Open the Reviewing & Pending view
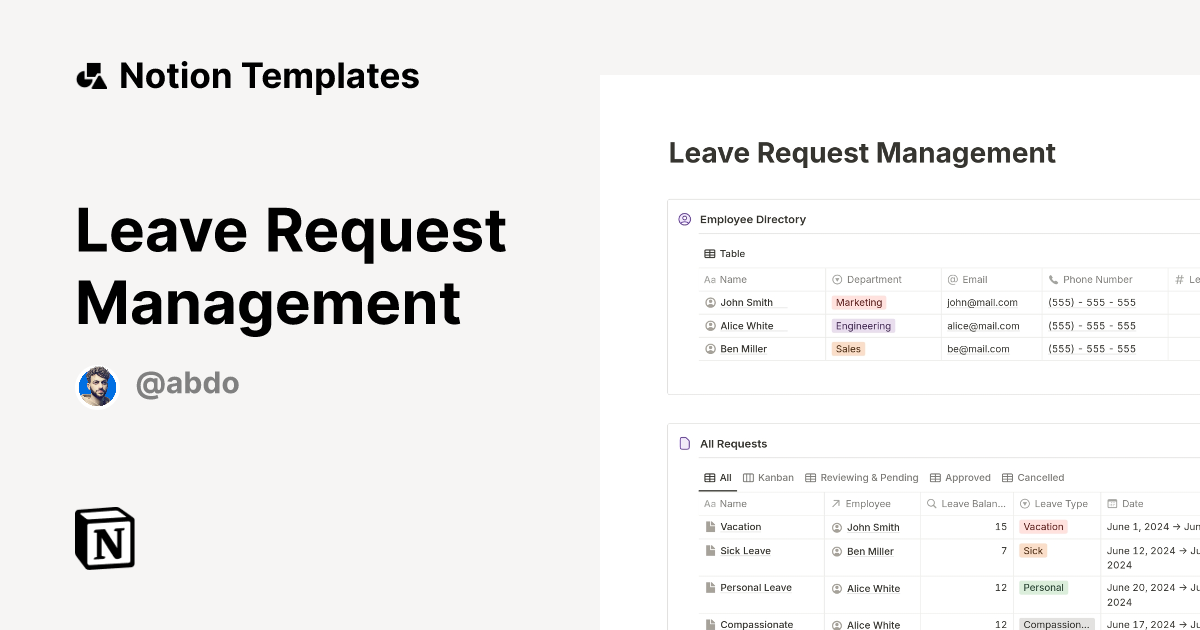 (862, 477)
